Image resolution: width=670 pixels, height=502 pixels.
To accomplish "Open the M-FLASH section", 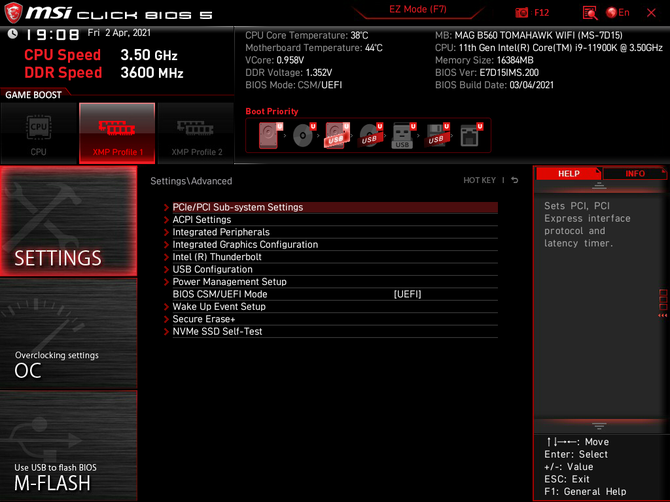I will tap(68, 446).
